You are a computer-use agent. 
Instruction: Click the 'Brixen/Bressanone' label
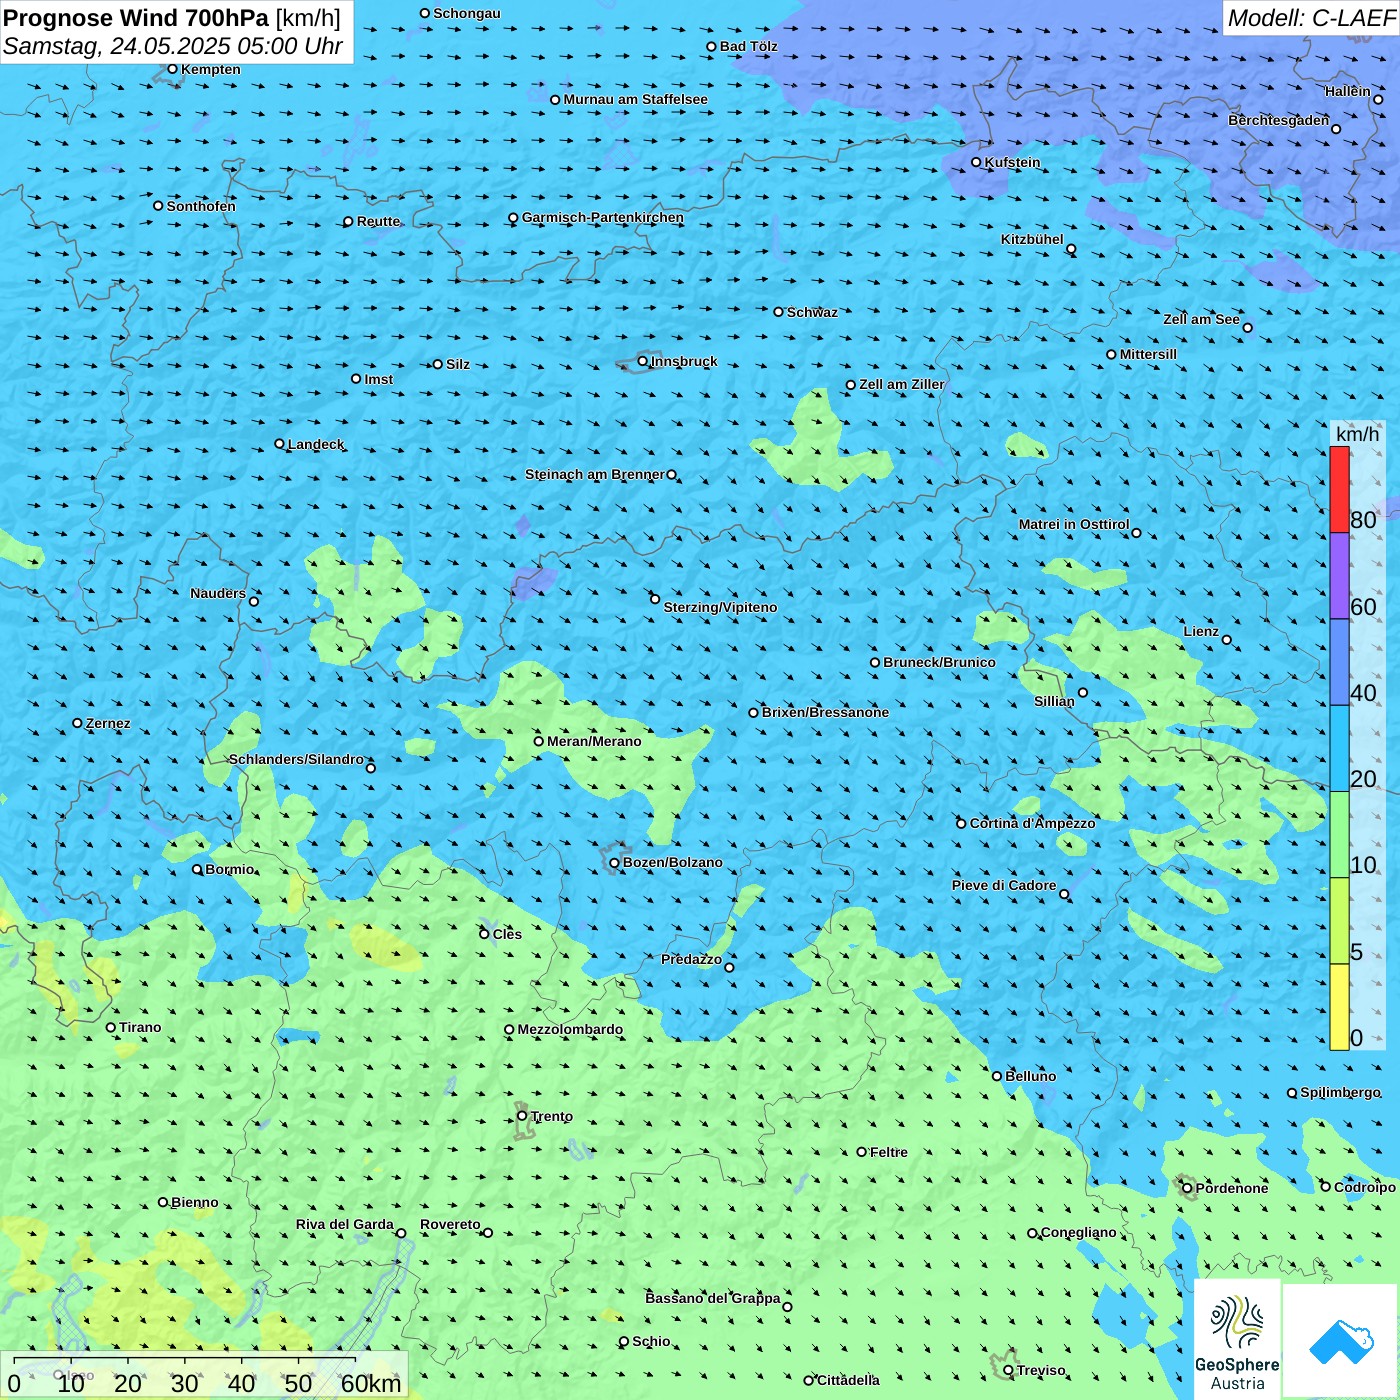pyautogui.click(x=825, y=712)
